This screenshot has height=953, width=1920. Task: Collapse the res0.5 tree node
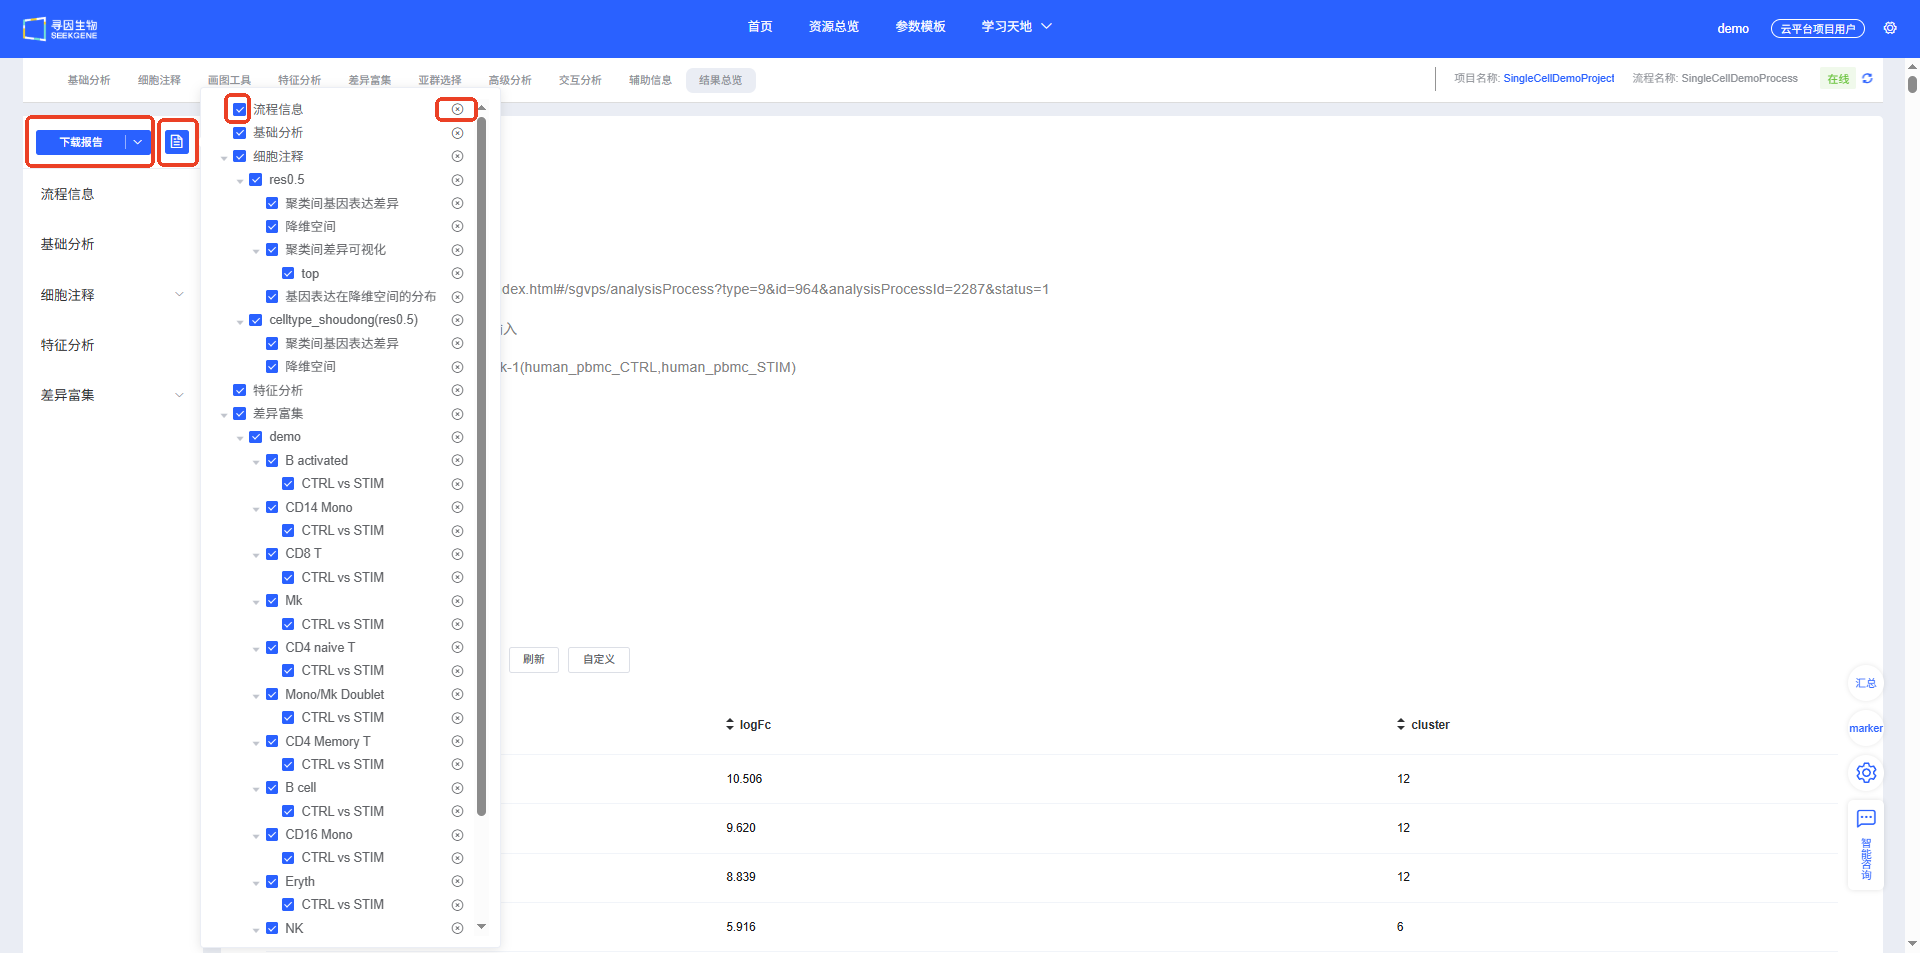(240, 181)
